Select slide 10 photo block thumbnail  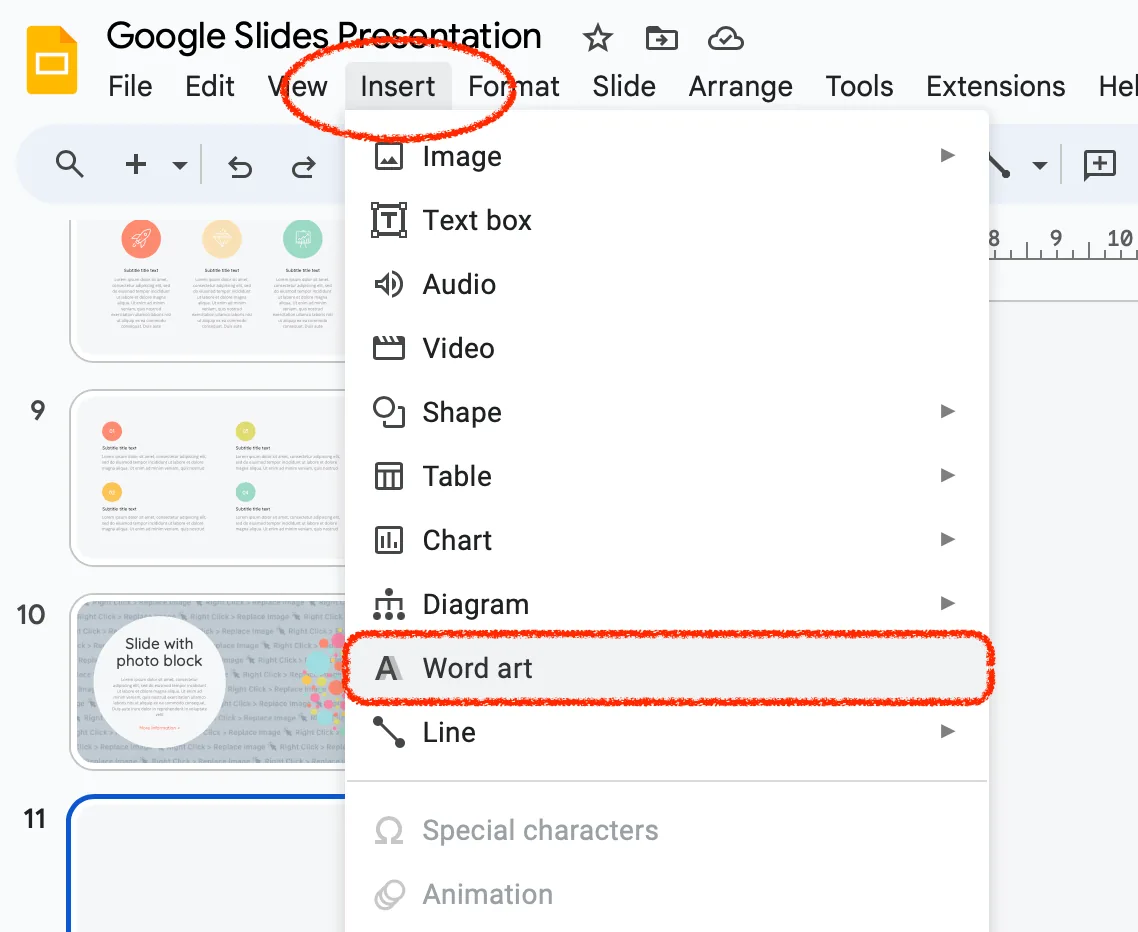point(207,682)
